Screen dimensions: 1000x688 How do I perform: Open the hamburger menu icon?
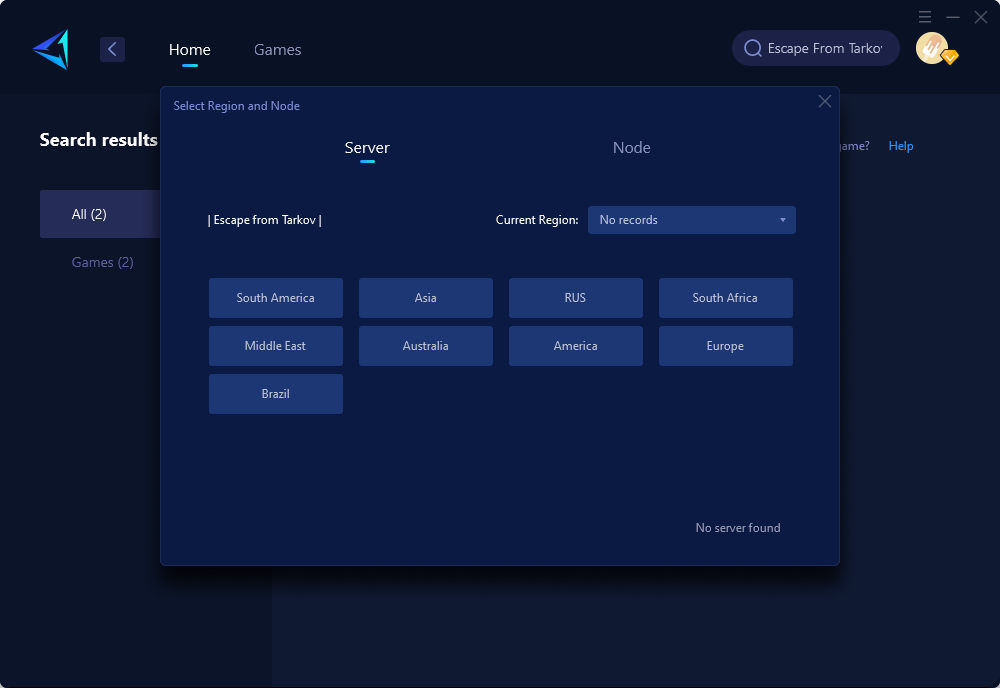[925, 17]
